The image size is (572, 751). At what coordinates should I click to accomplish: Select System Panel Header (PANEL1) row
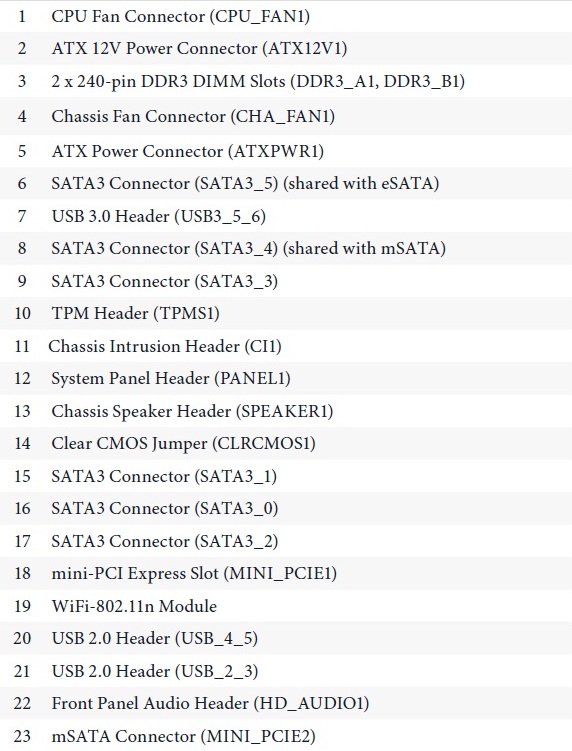pyautogui.click(x=286, y=378)
